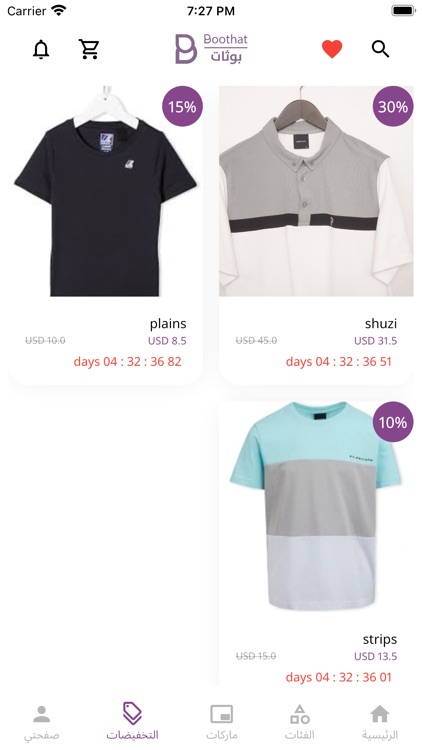The image size is (422, 750).
Task: Tap the 10% discount badge
Action: [393, 422]
